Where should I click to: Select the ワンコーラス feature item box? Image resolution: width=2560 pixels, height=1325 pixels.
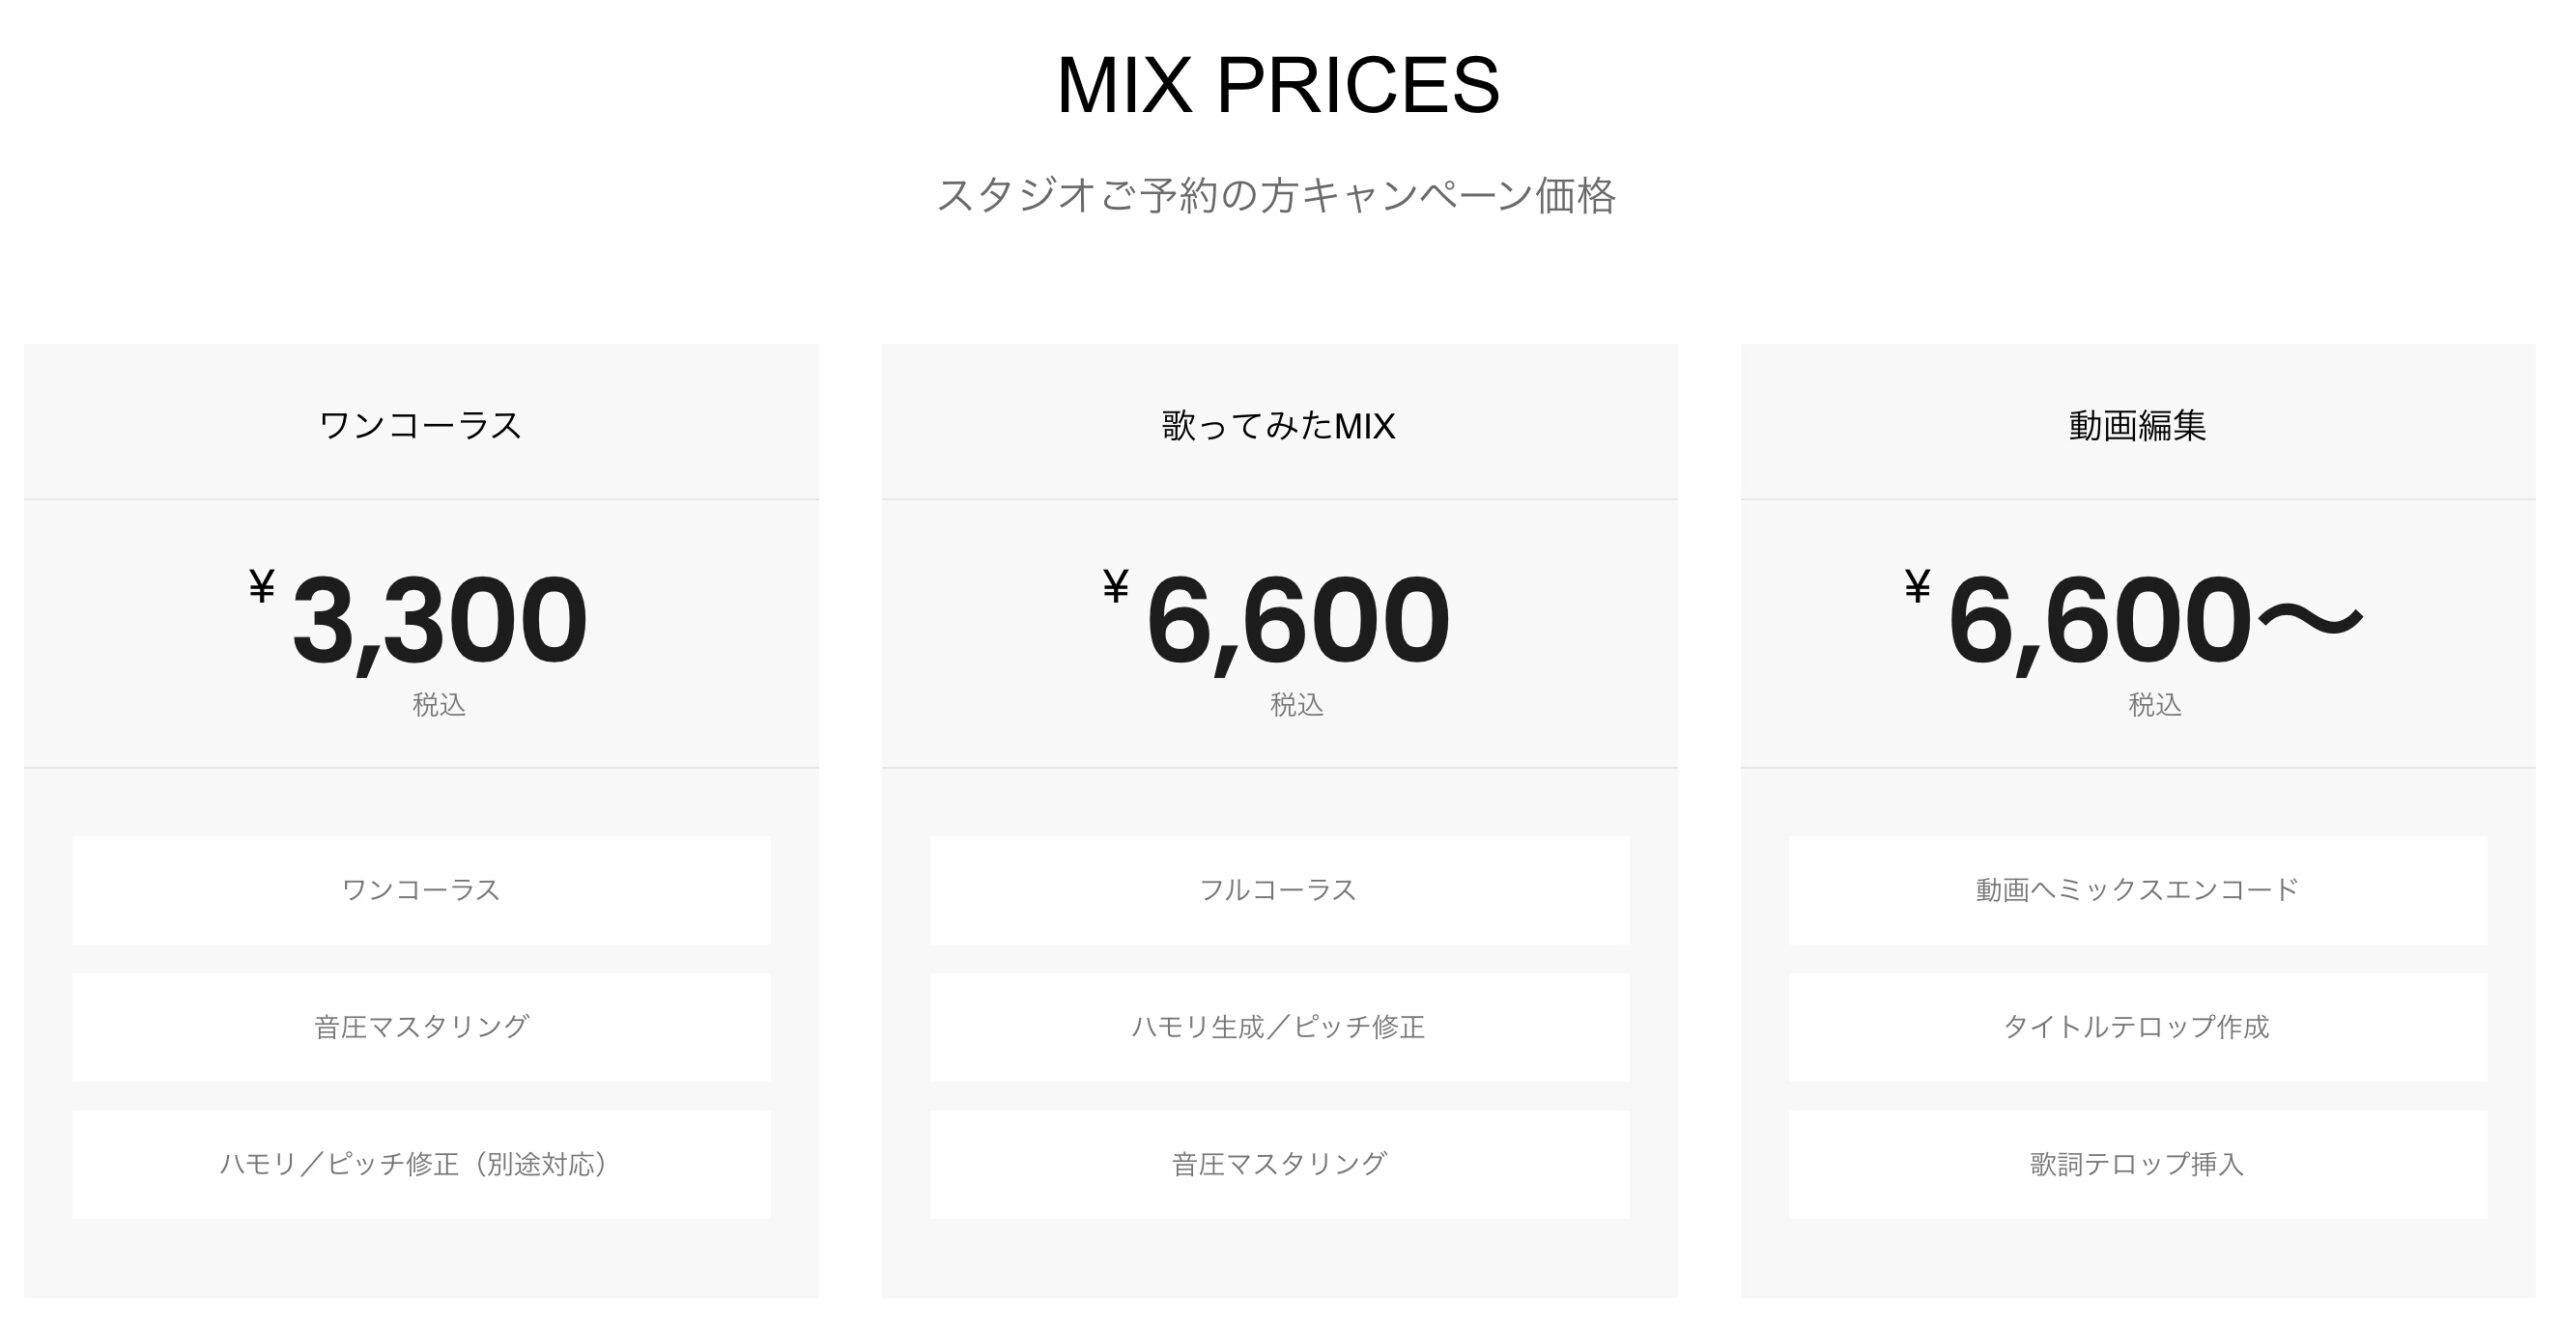[x=421, y=890]
